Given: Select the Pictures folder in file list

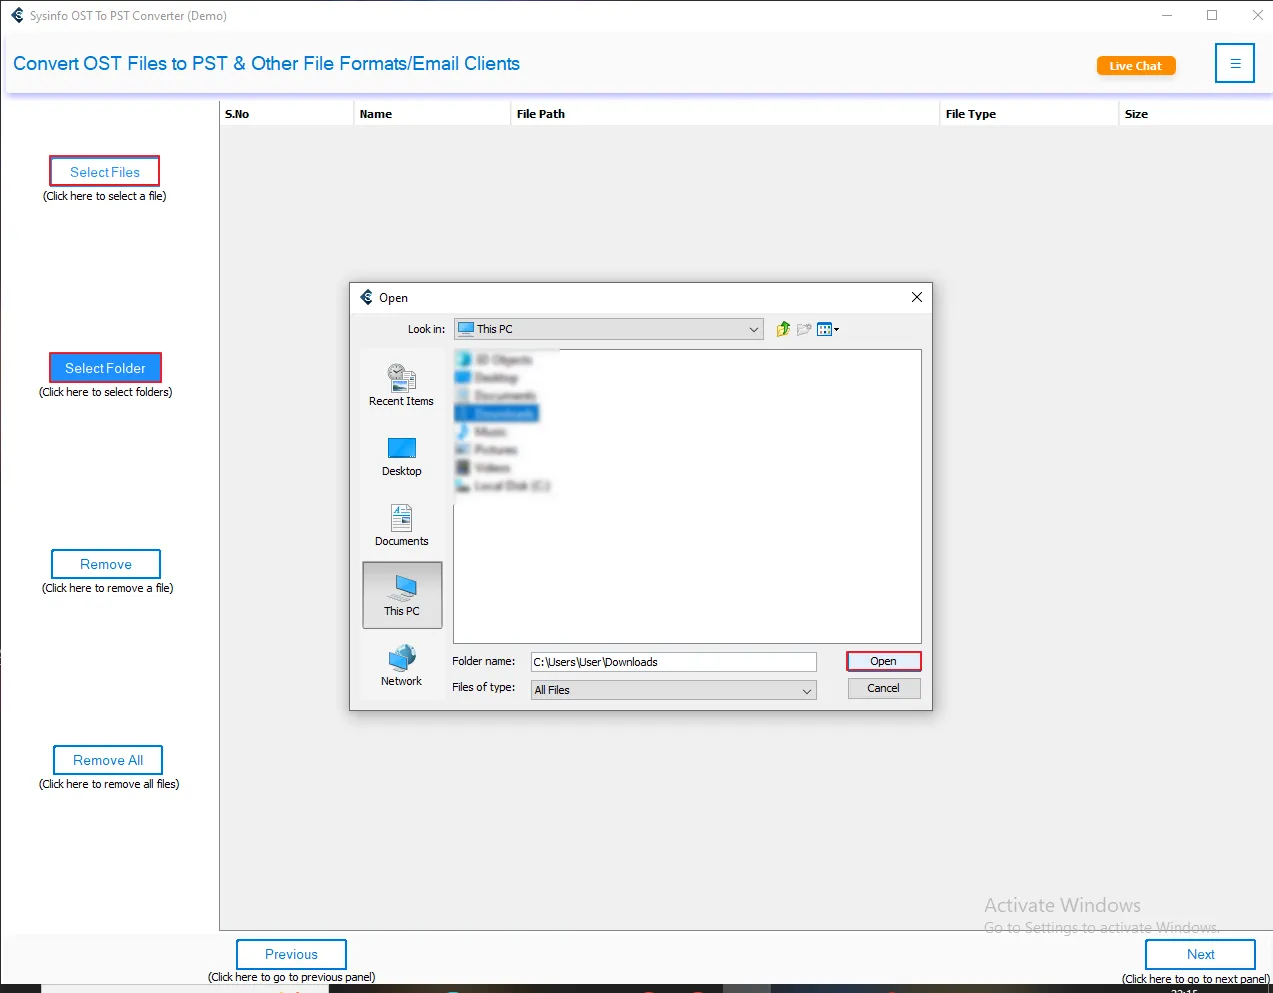Looking at the screenshot, I should tap(487, 449).
